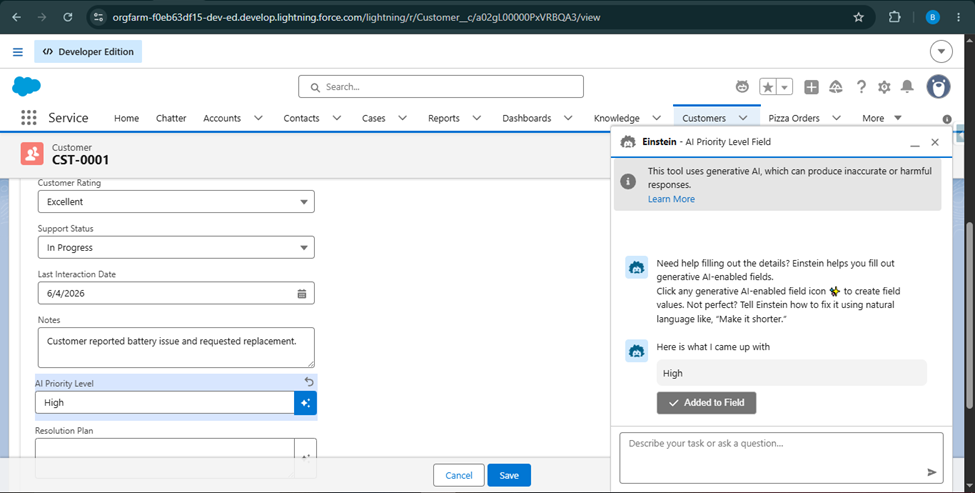Expand the Accounts tab chevron

pos(258,118)
